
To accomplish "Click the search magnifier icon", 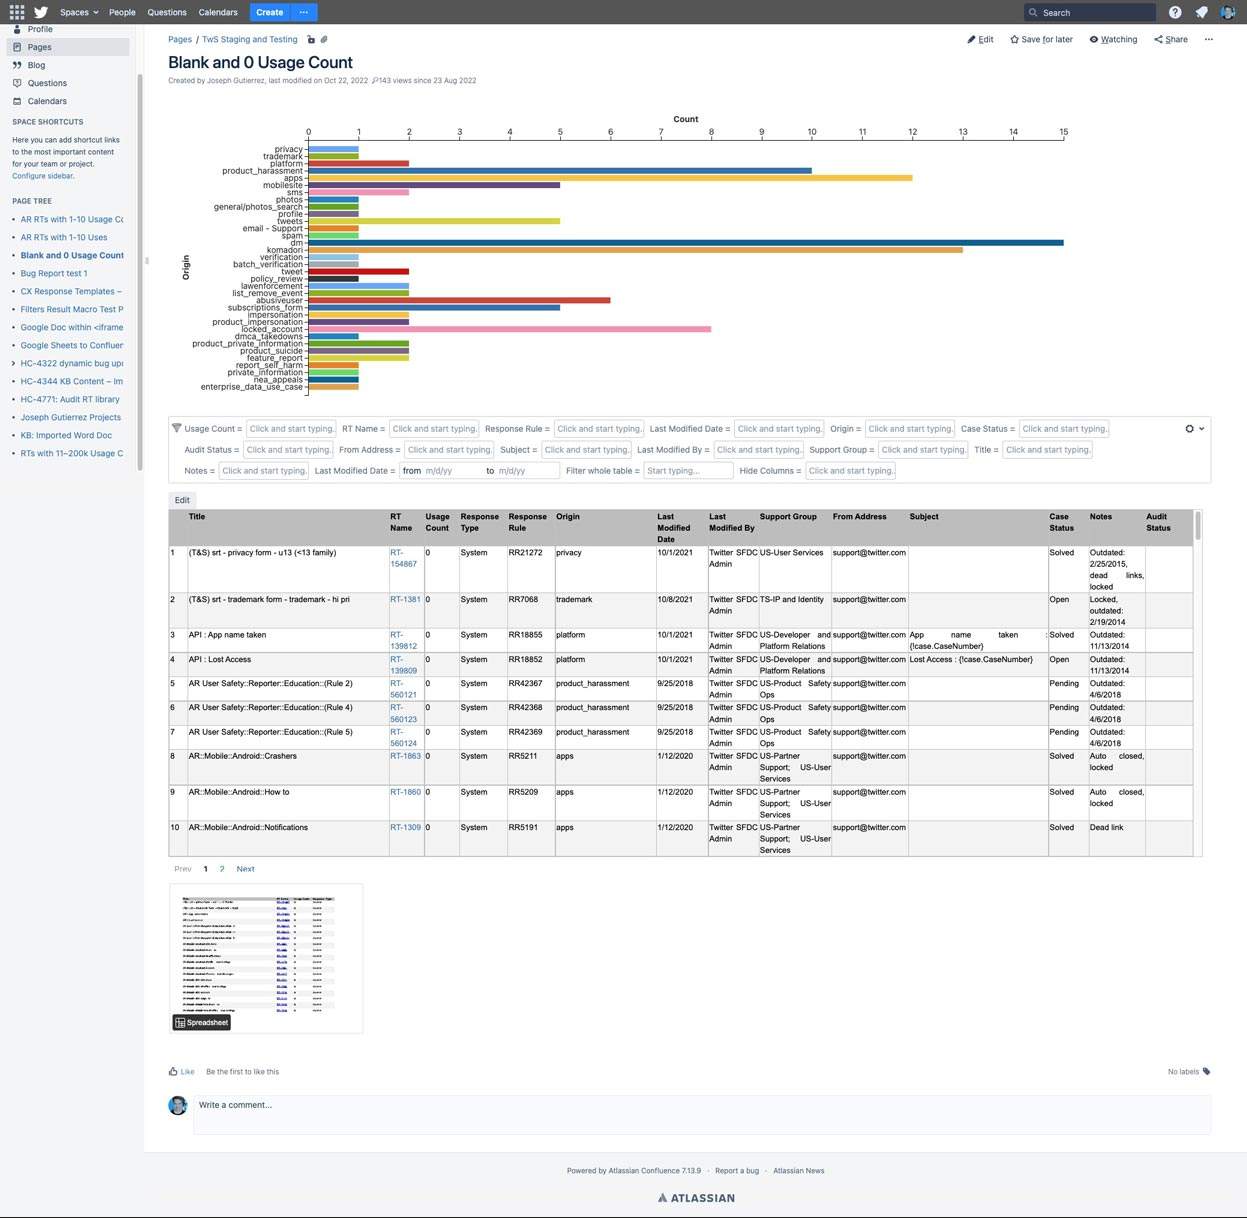I will pyautogui.click(x=1033, y=13).
